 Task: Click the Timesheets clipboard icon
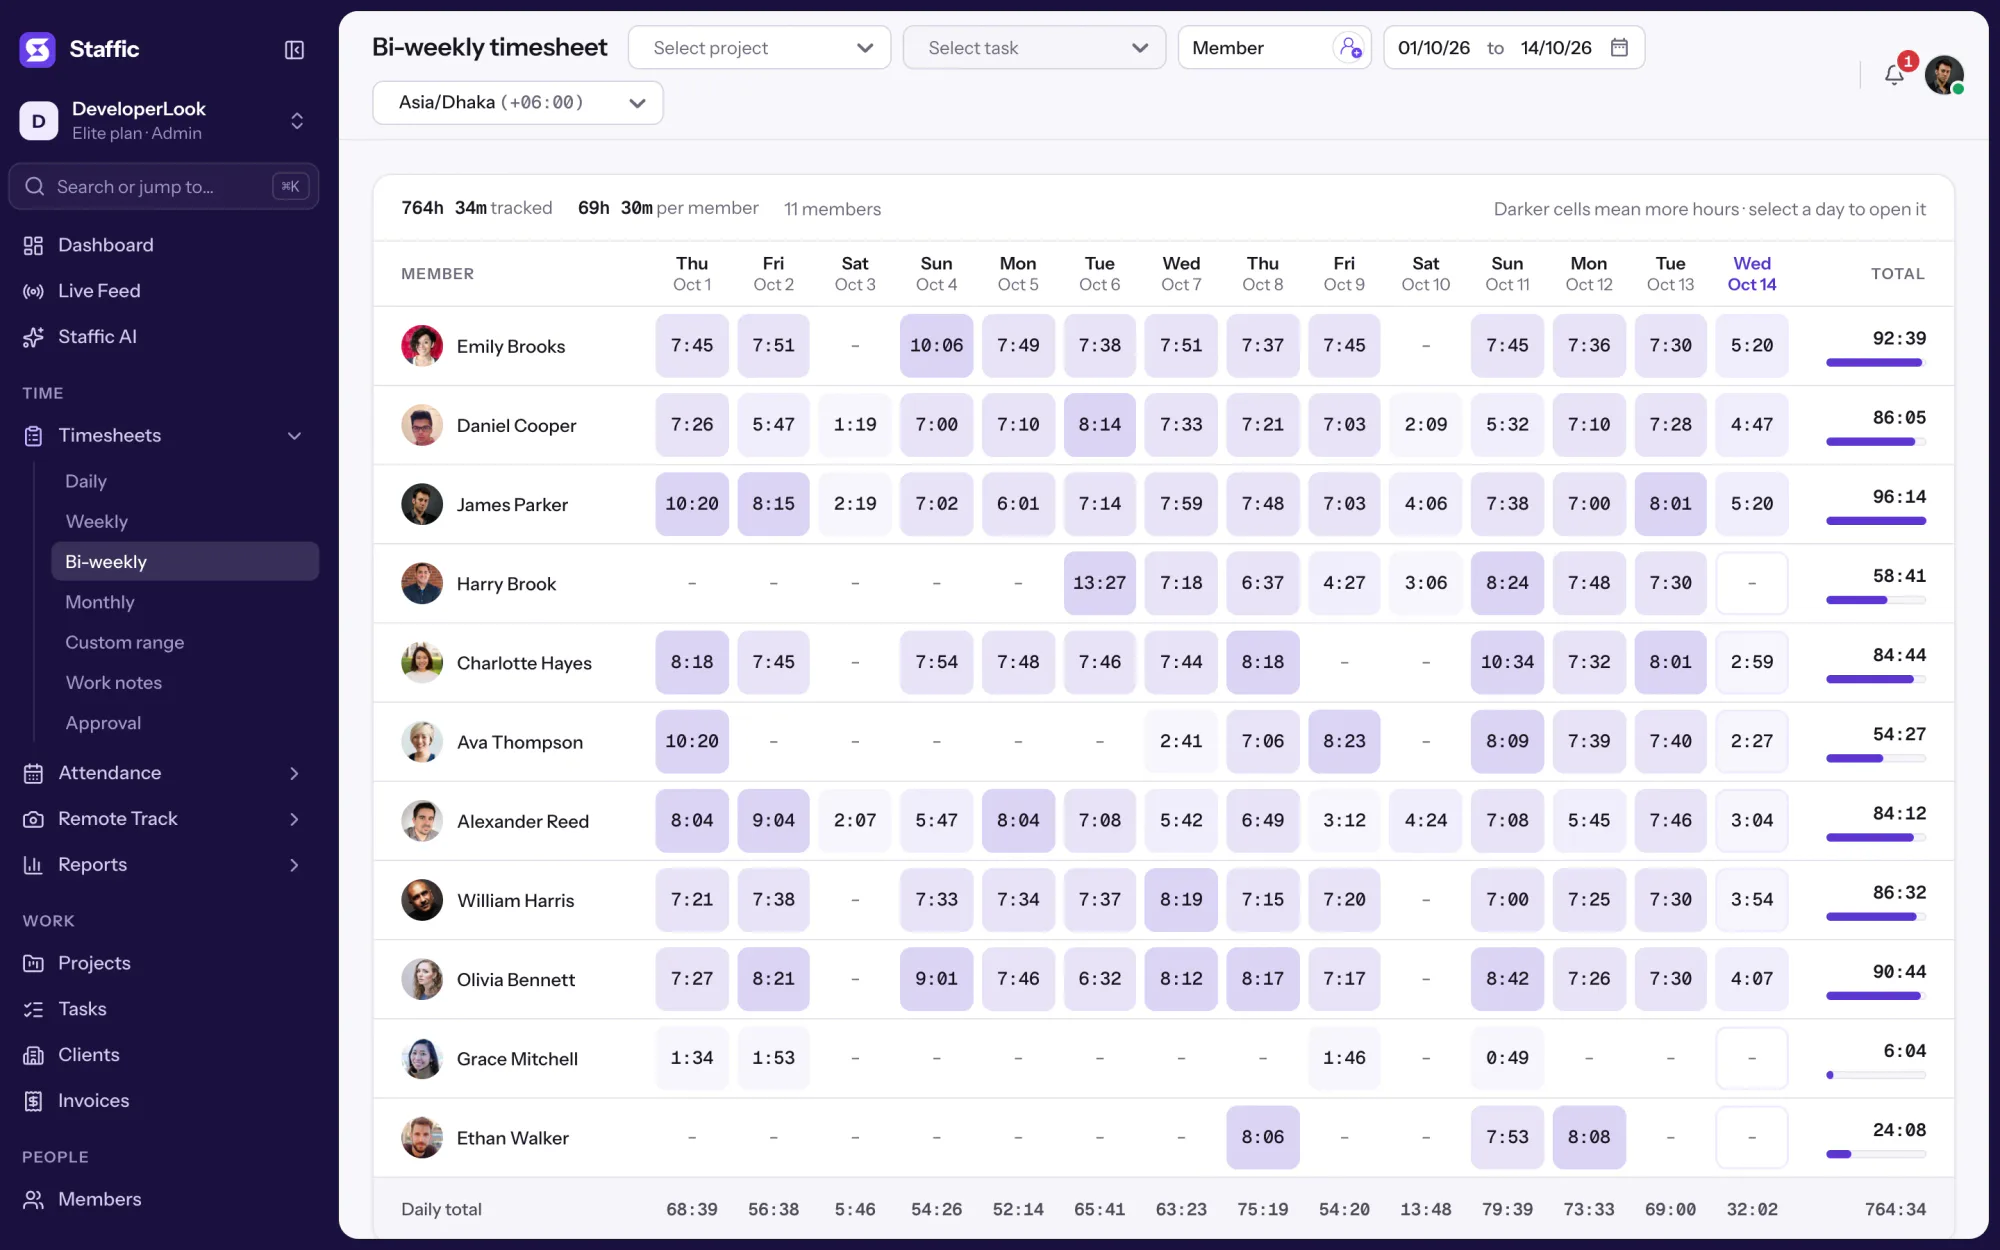click(34, 436)
